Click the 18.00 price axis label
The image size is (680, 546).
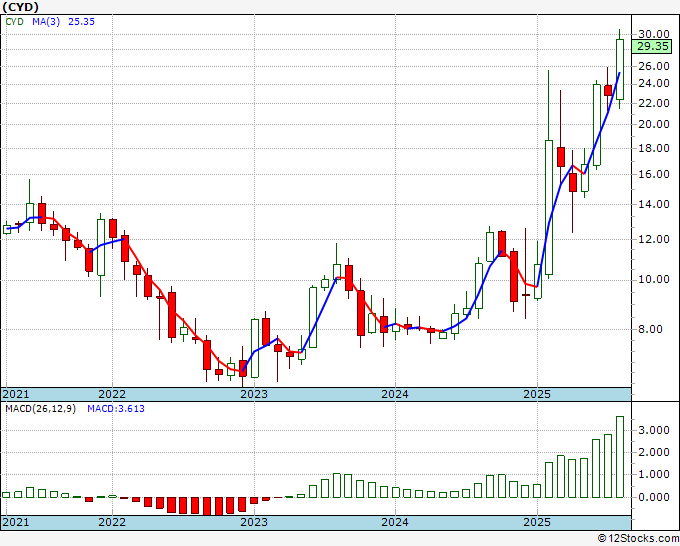pyautogui.click(x=654, y=148)
